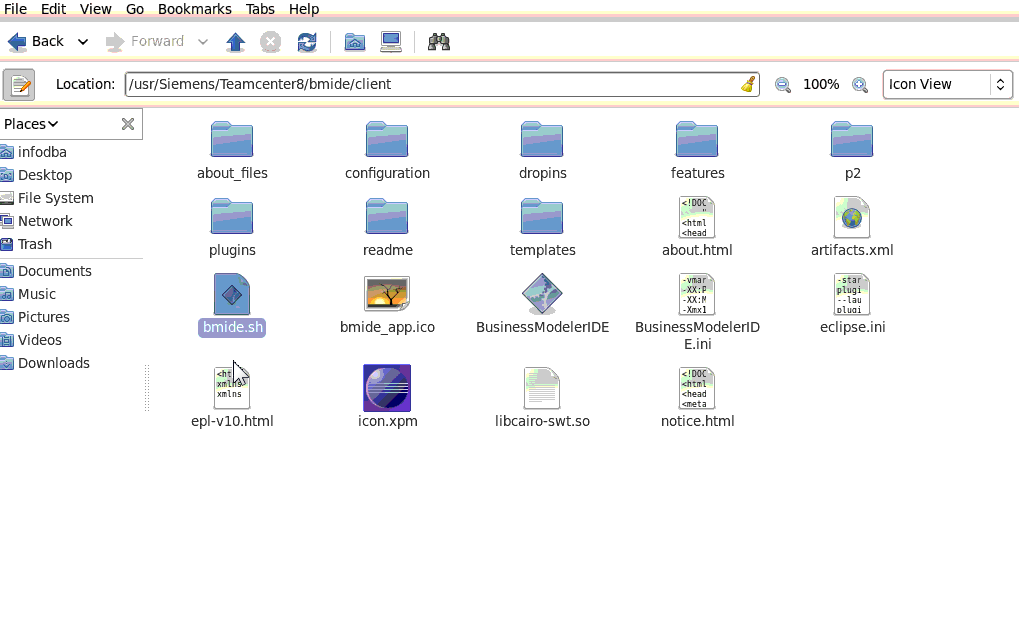Select the artifacts.xml file icon

852,218
